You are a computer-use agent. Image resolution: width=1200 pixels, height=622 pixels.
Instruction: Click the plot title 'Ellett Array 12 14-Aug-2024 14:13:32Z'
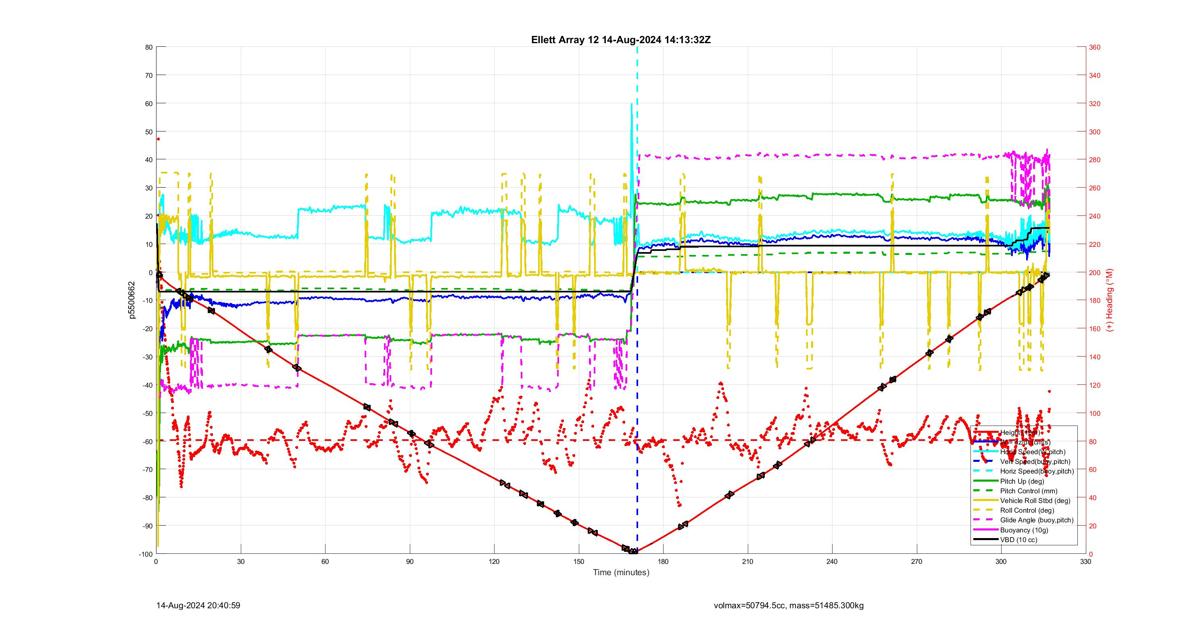[621, 39]
